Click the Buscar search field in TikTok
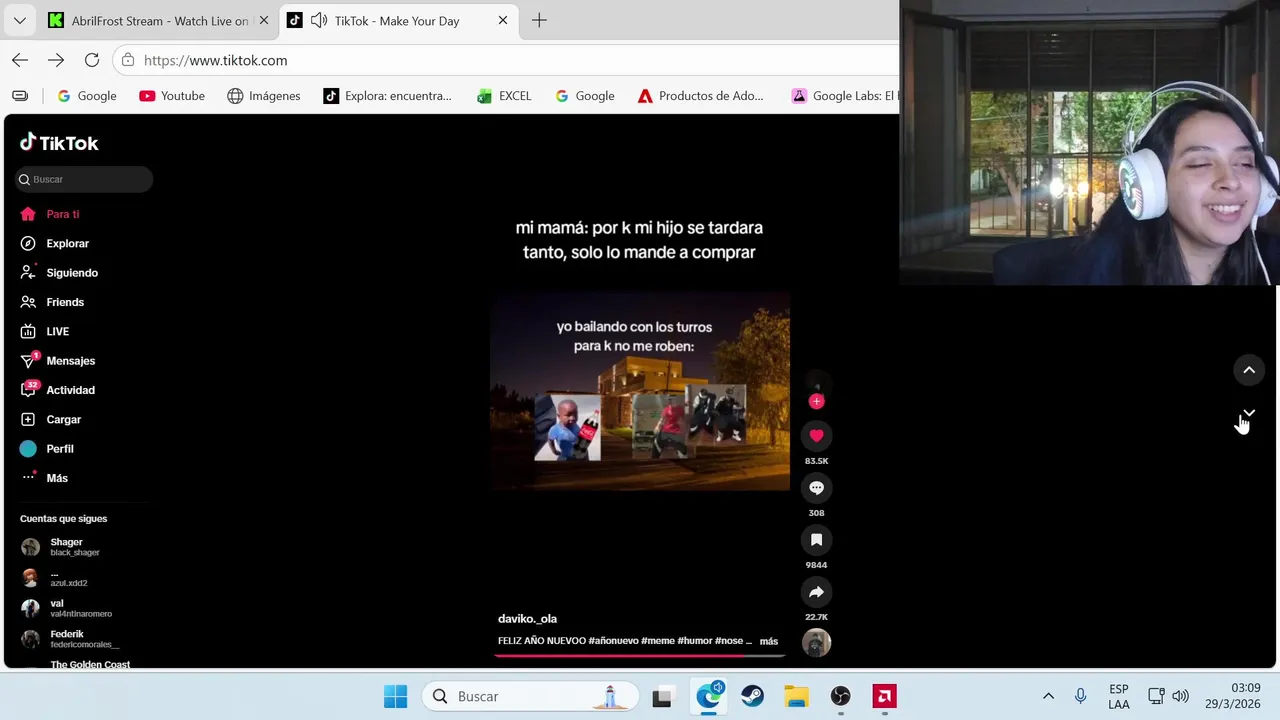1280x720 pixels. 84,179
